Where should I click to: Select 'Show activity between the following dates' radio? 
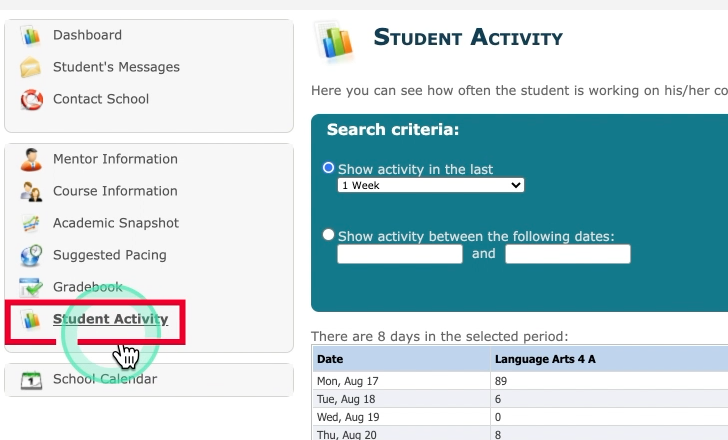328,235
